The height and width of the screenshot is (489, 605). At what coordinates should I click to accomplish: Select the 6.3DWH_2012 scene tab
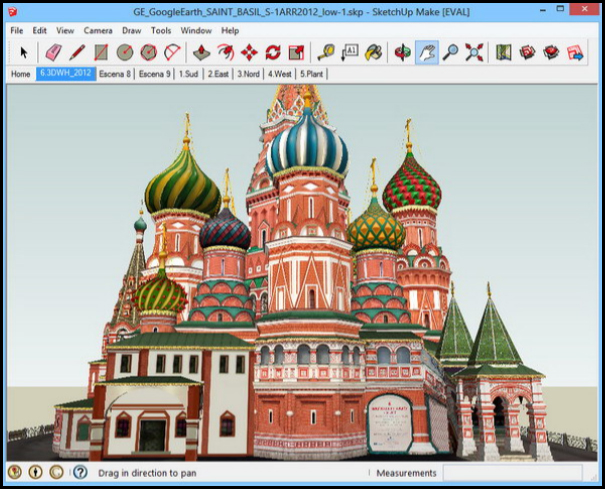[x=66, y=74]
